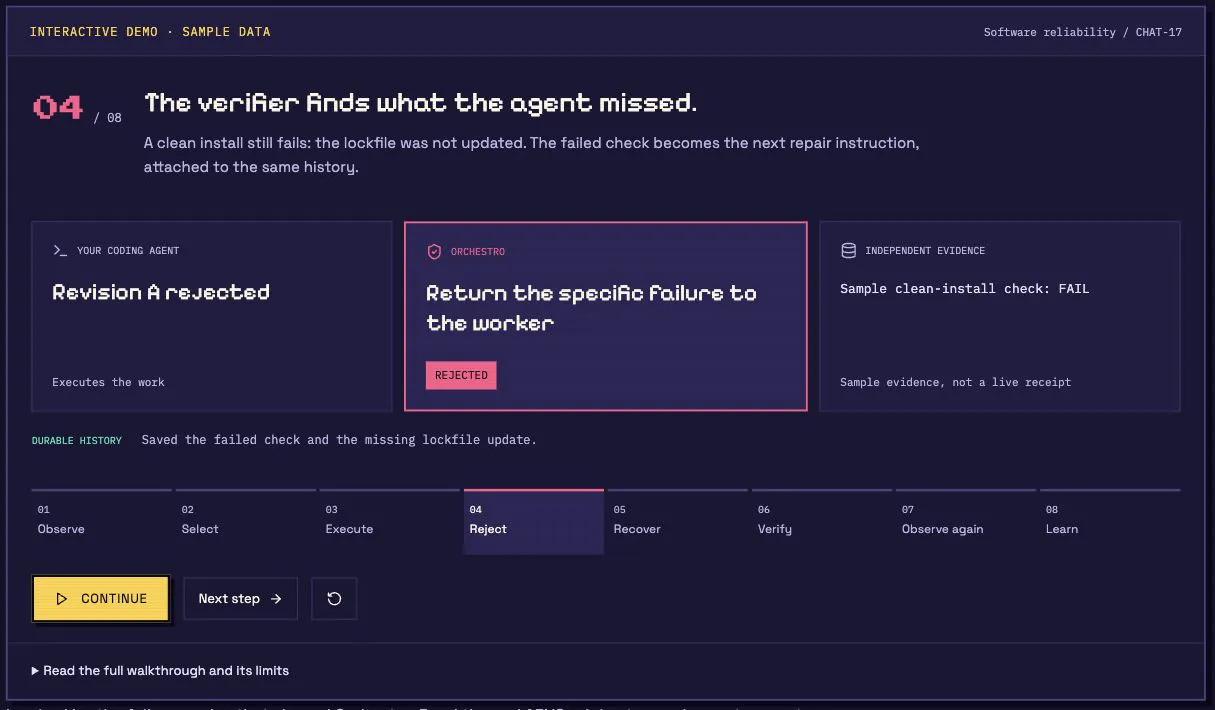Go to step 03 Execute
The image size is (1215, 710).
pos(390,521)
